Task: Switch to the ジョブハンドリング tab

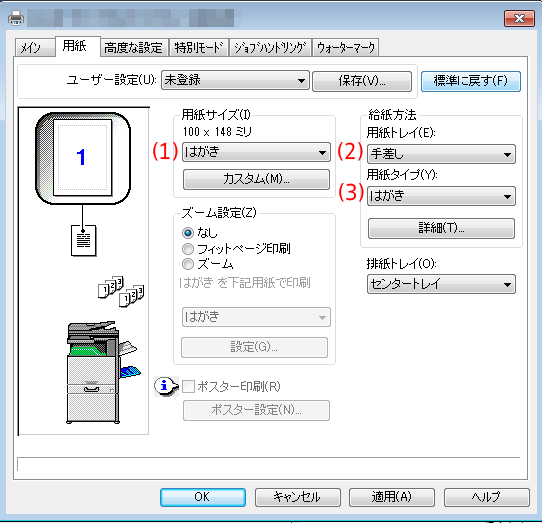Action: (270, 48)
